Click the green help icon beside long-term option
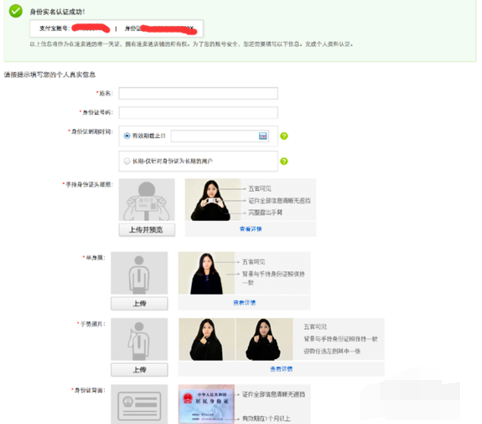482x424 pixels. [284, 161]
